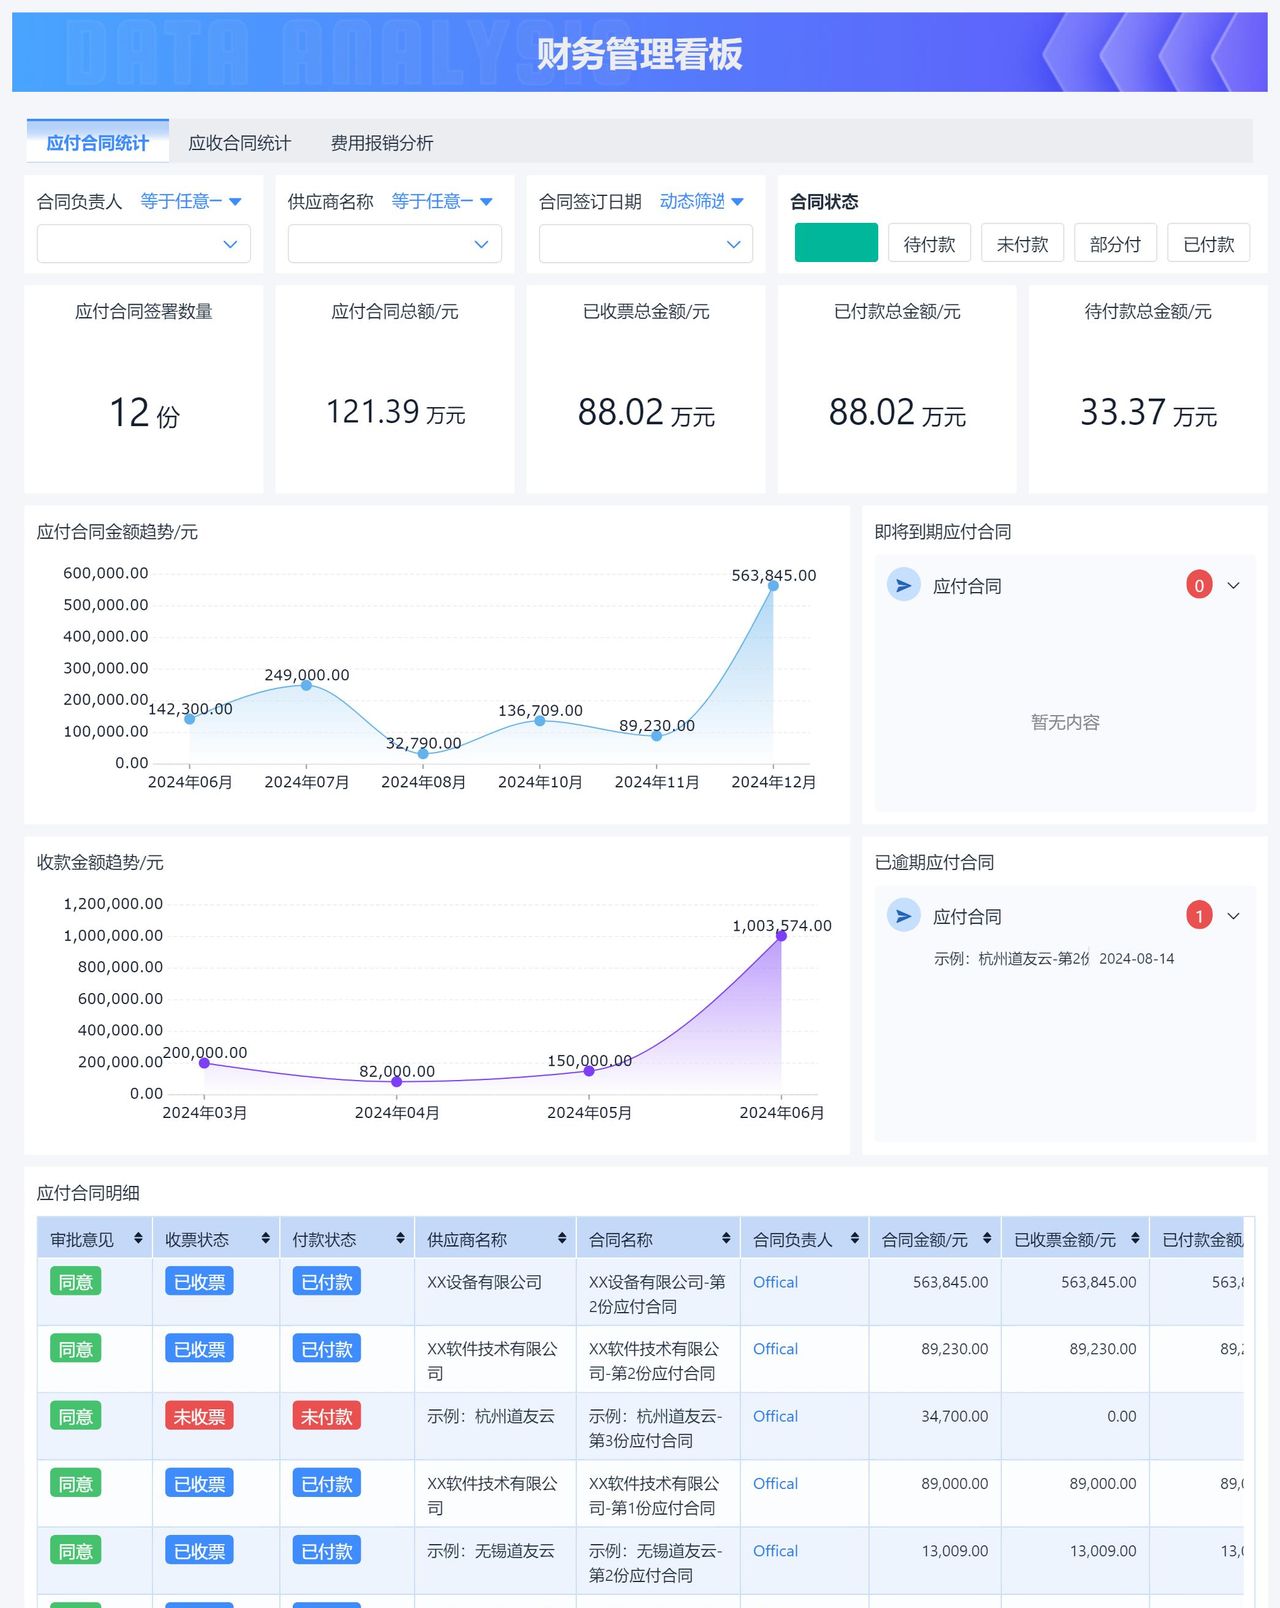1280x1608 pixels.
Task: Open the 合同负责人 value select box
Action: [144, 244]
